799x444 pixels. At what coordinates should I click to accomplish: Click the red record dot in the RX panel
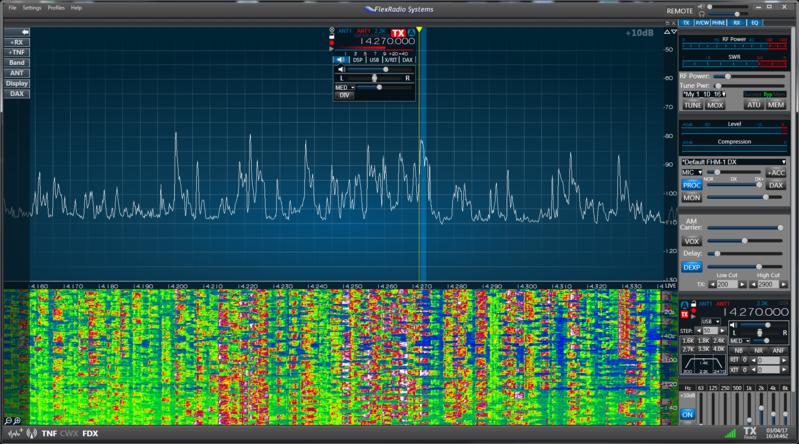pos(693,311)
